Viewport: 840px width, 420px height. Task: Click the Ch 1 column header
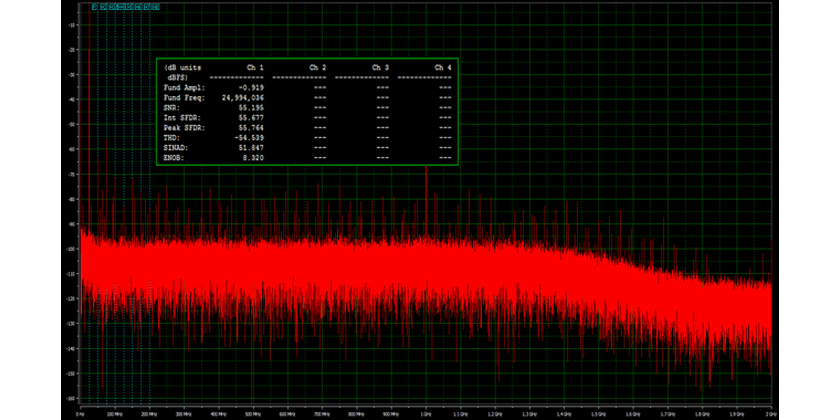pos(255,67)
